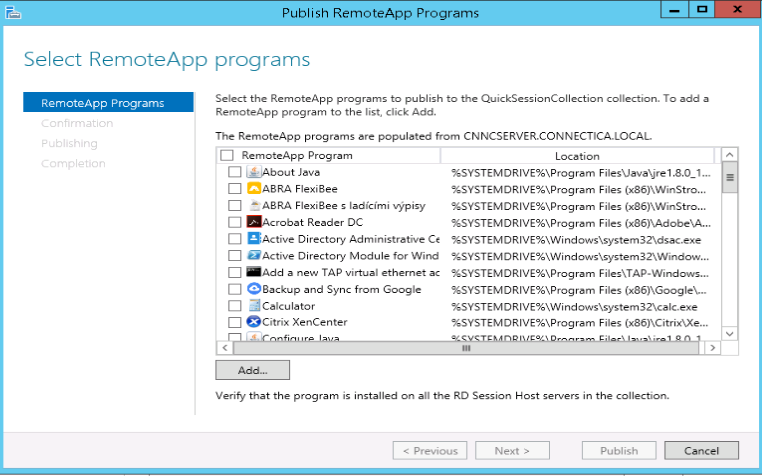Click the Citrix\Xe... location path
The width and height of the screenshot is (762, 476).
[580, 323]
